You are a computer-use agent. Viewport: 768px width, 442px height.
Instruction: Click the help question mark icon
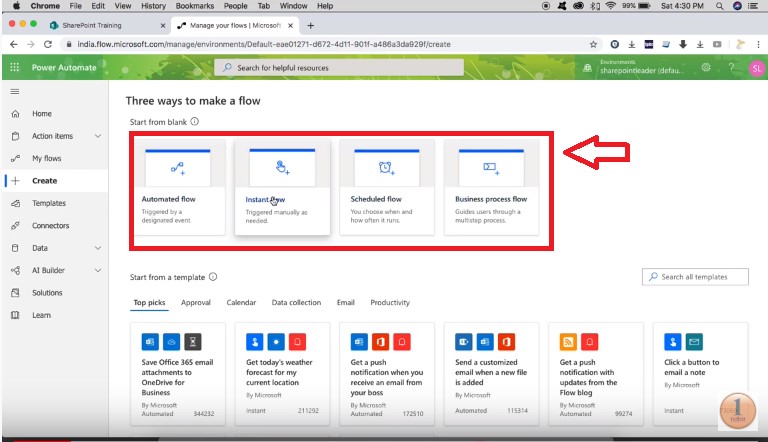tap(731, 67)
